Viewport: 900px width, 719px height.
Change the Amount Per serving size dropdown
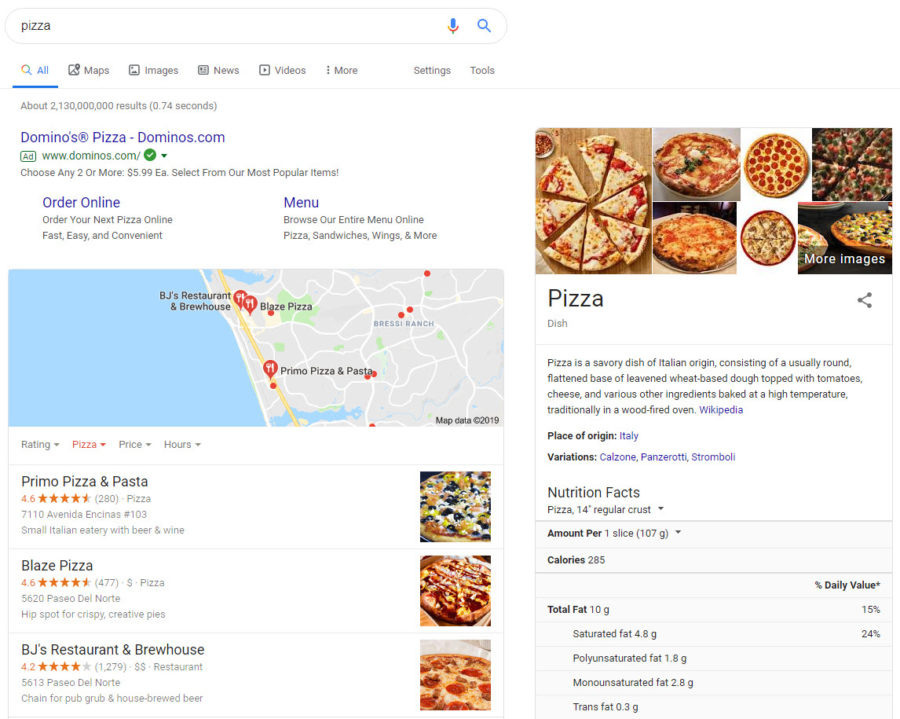[677, 533]
